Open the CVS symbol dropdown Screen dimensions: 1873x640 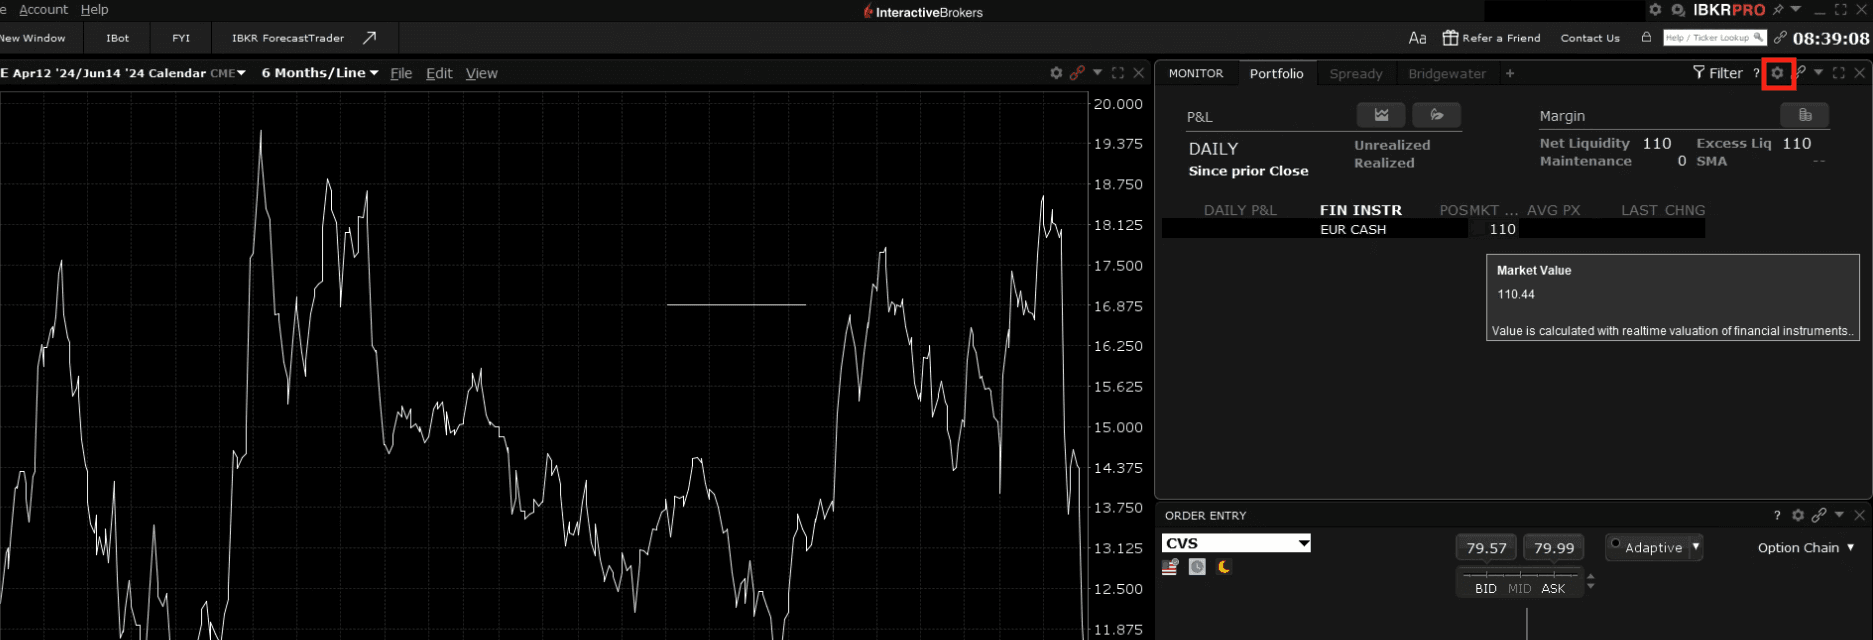point(1303,543)
